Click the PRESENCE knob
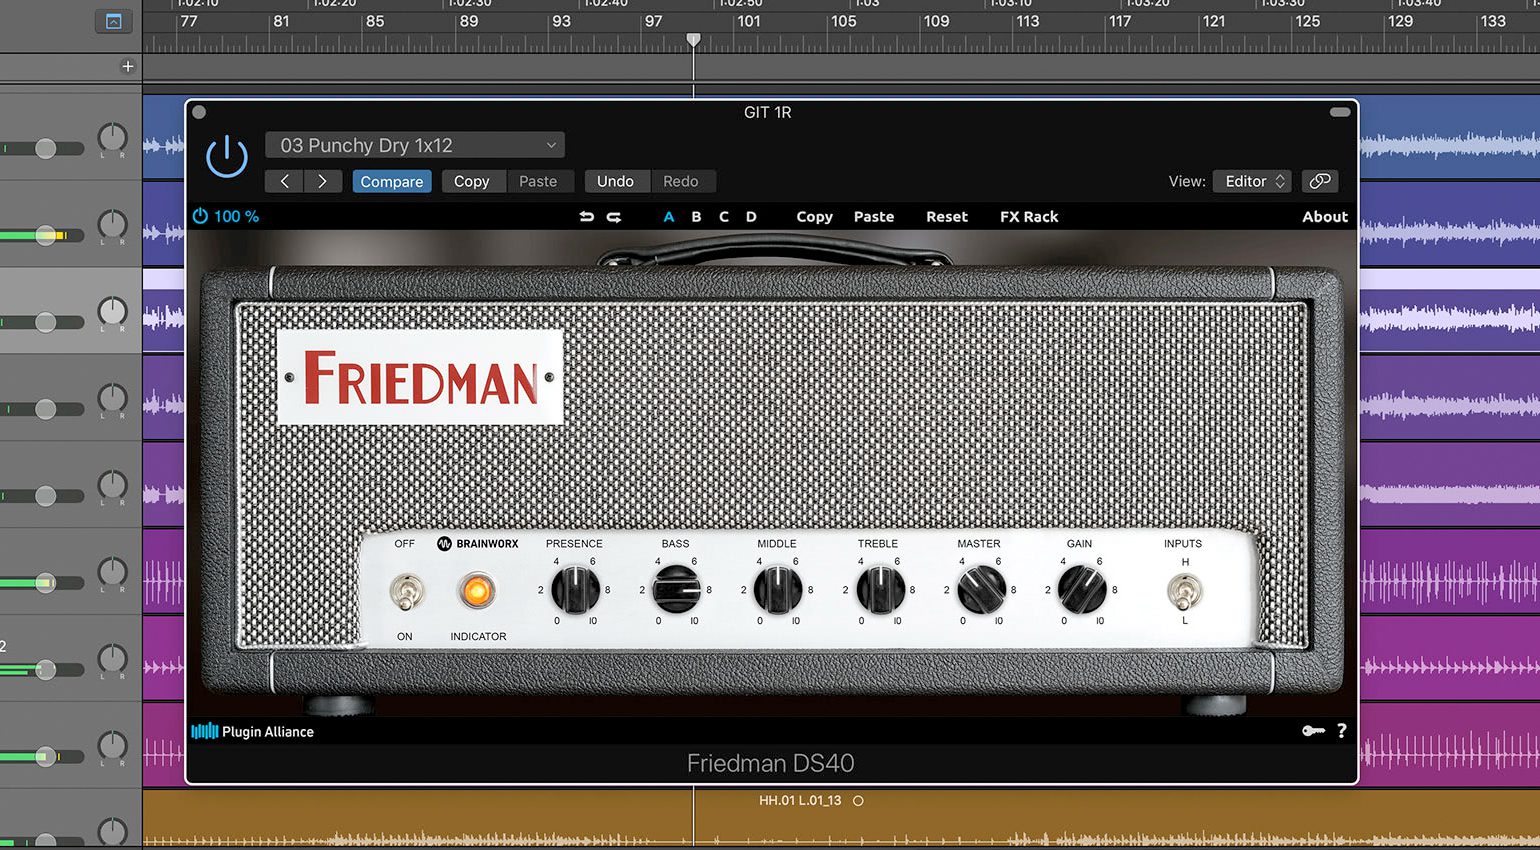The image size is (1540, 850). [x=576, y=590]
